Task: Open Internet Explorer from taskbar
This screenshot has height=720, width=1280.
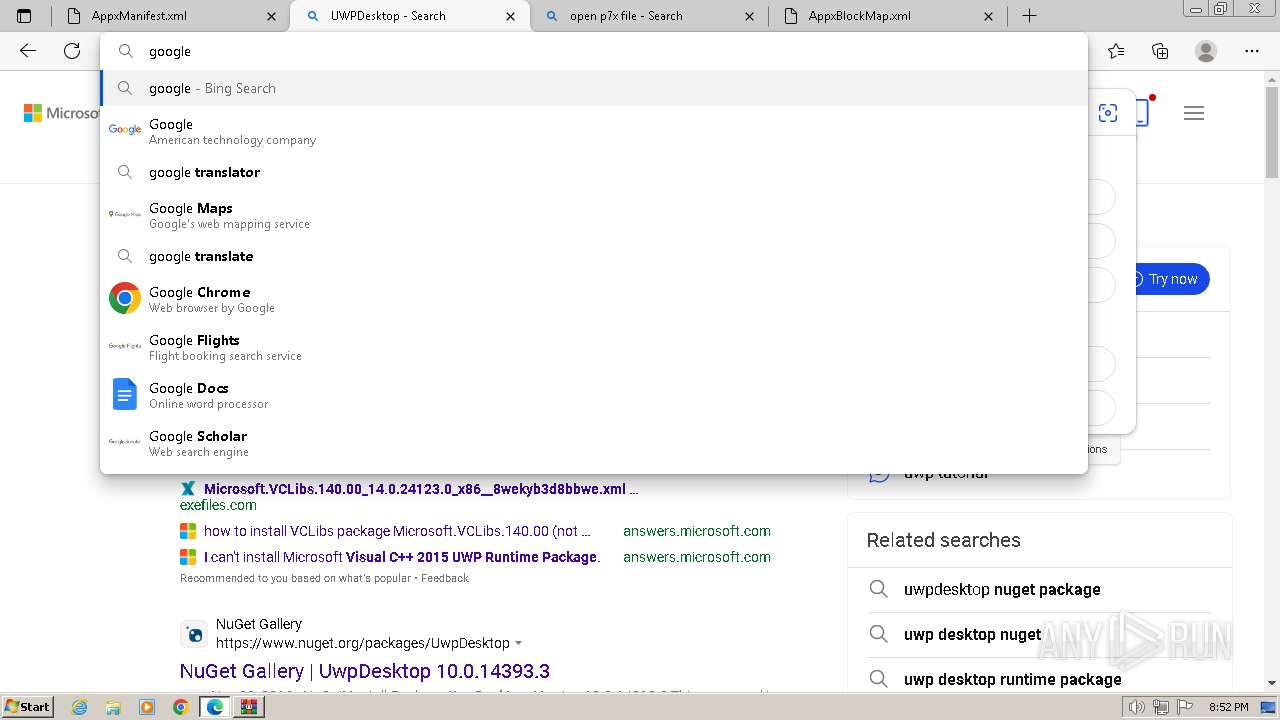Action: click(x=80, y=707)
